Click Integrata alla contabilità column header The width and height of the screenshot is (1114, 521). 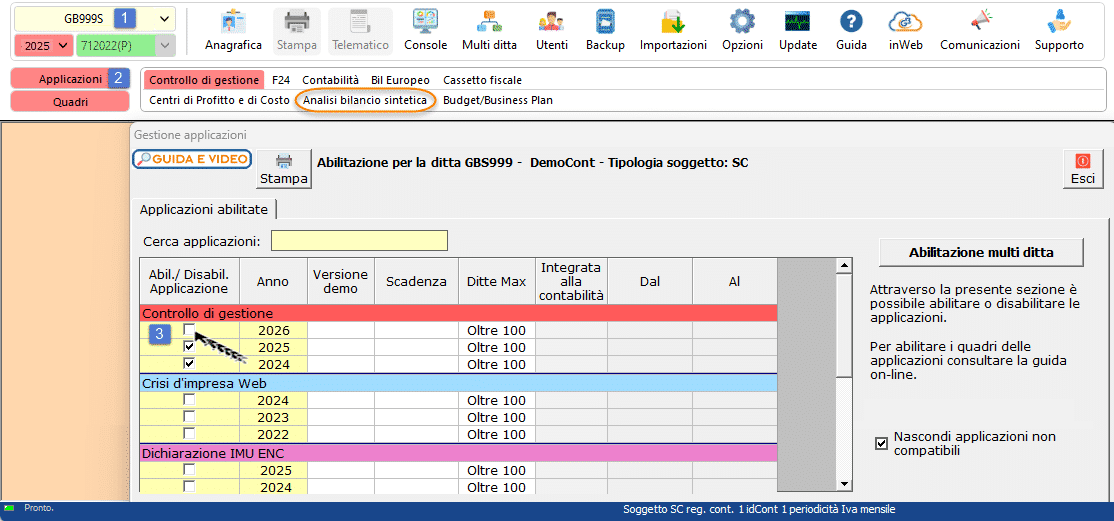point(571,281)
